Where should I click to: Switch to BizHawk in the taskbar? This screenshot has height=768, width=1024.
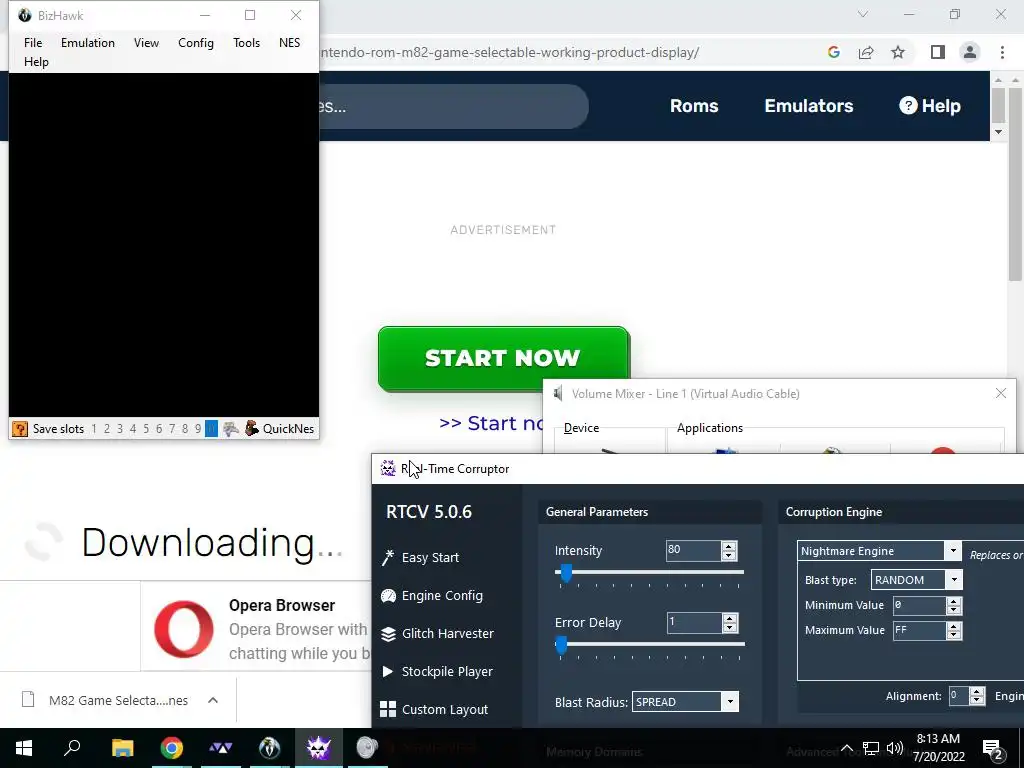coord(269,748)
